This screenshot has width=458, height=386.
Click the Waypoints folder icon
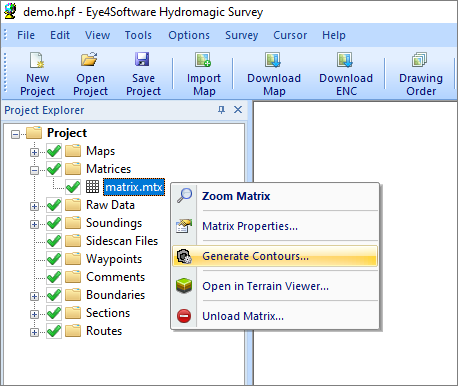73,259
